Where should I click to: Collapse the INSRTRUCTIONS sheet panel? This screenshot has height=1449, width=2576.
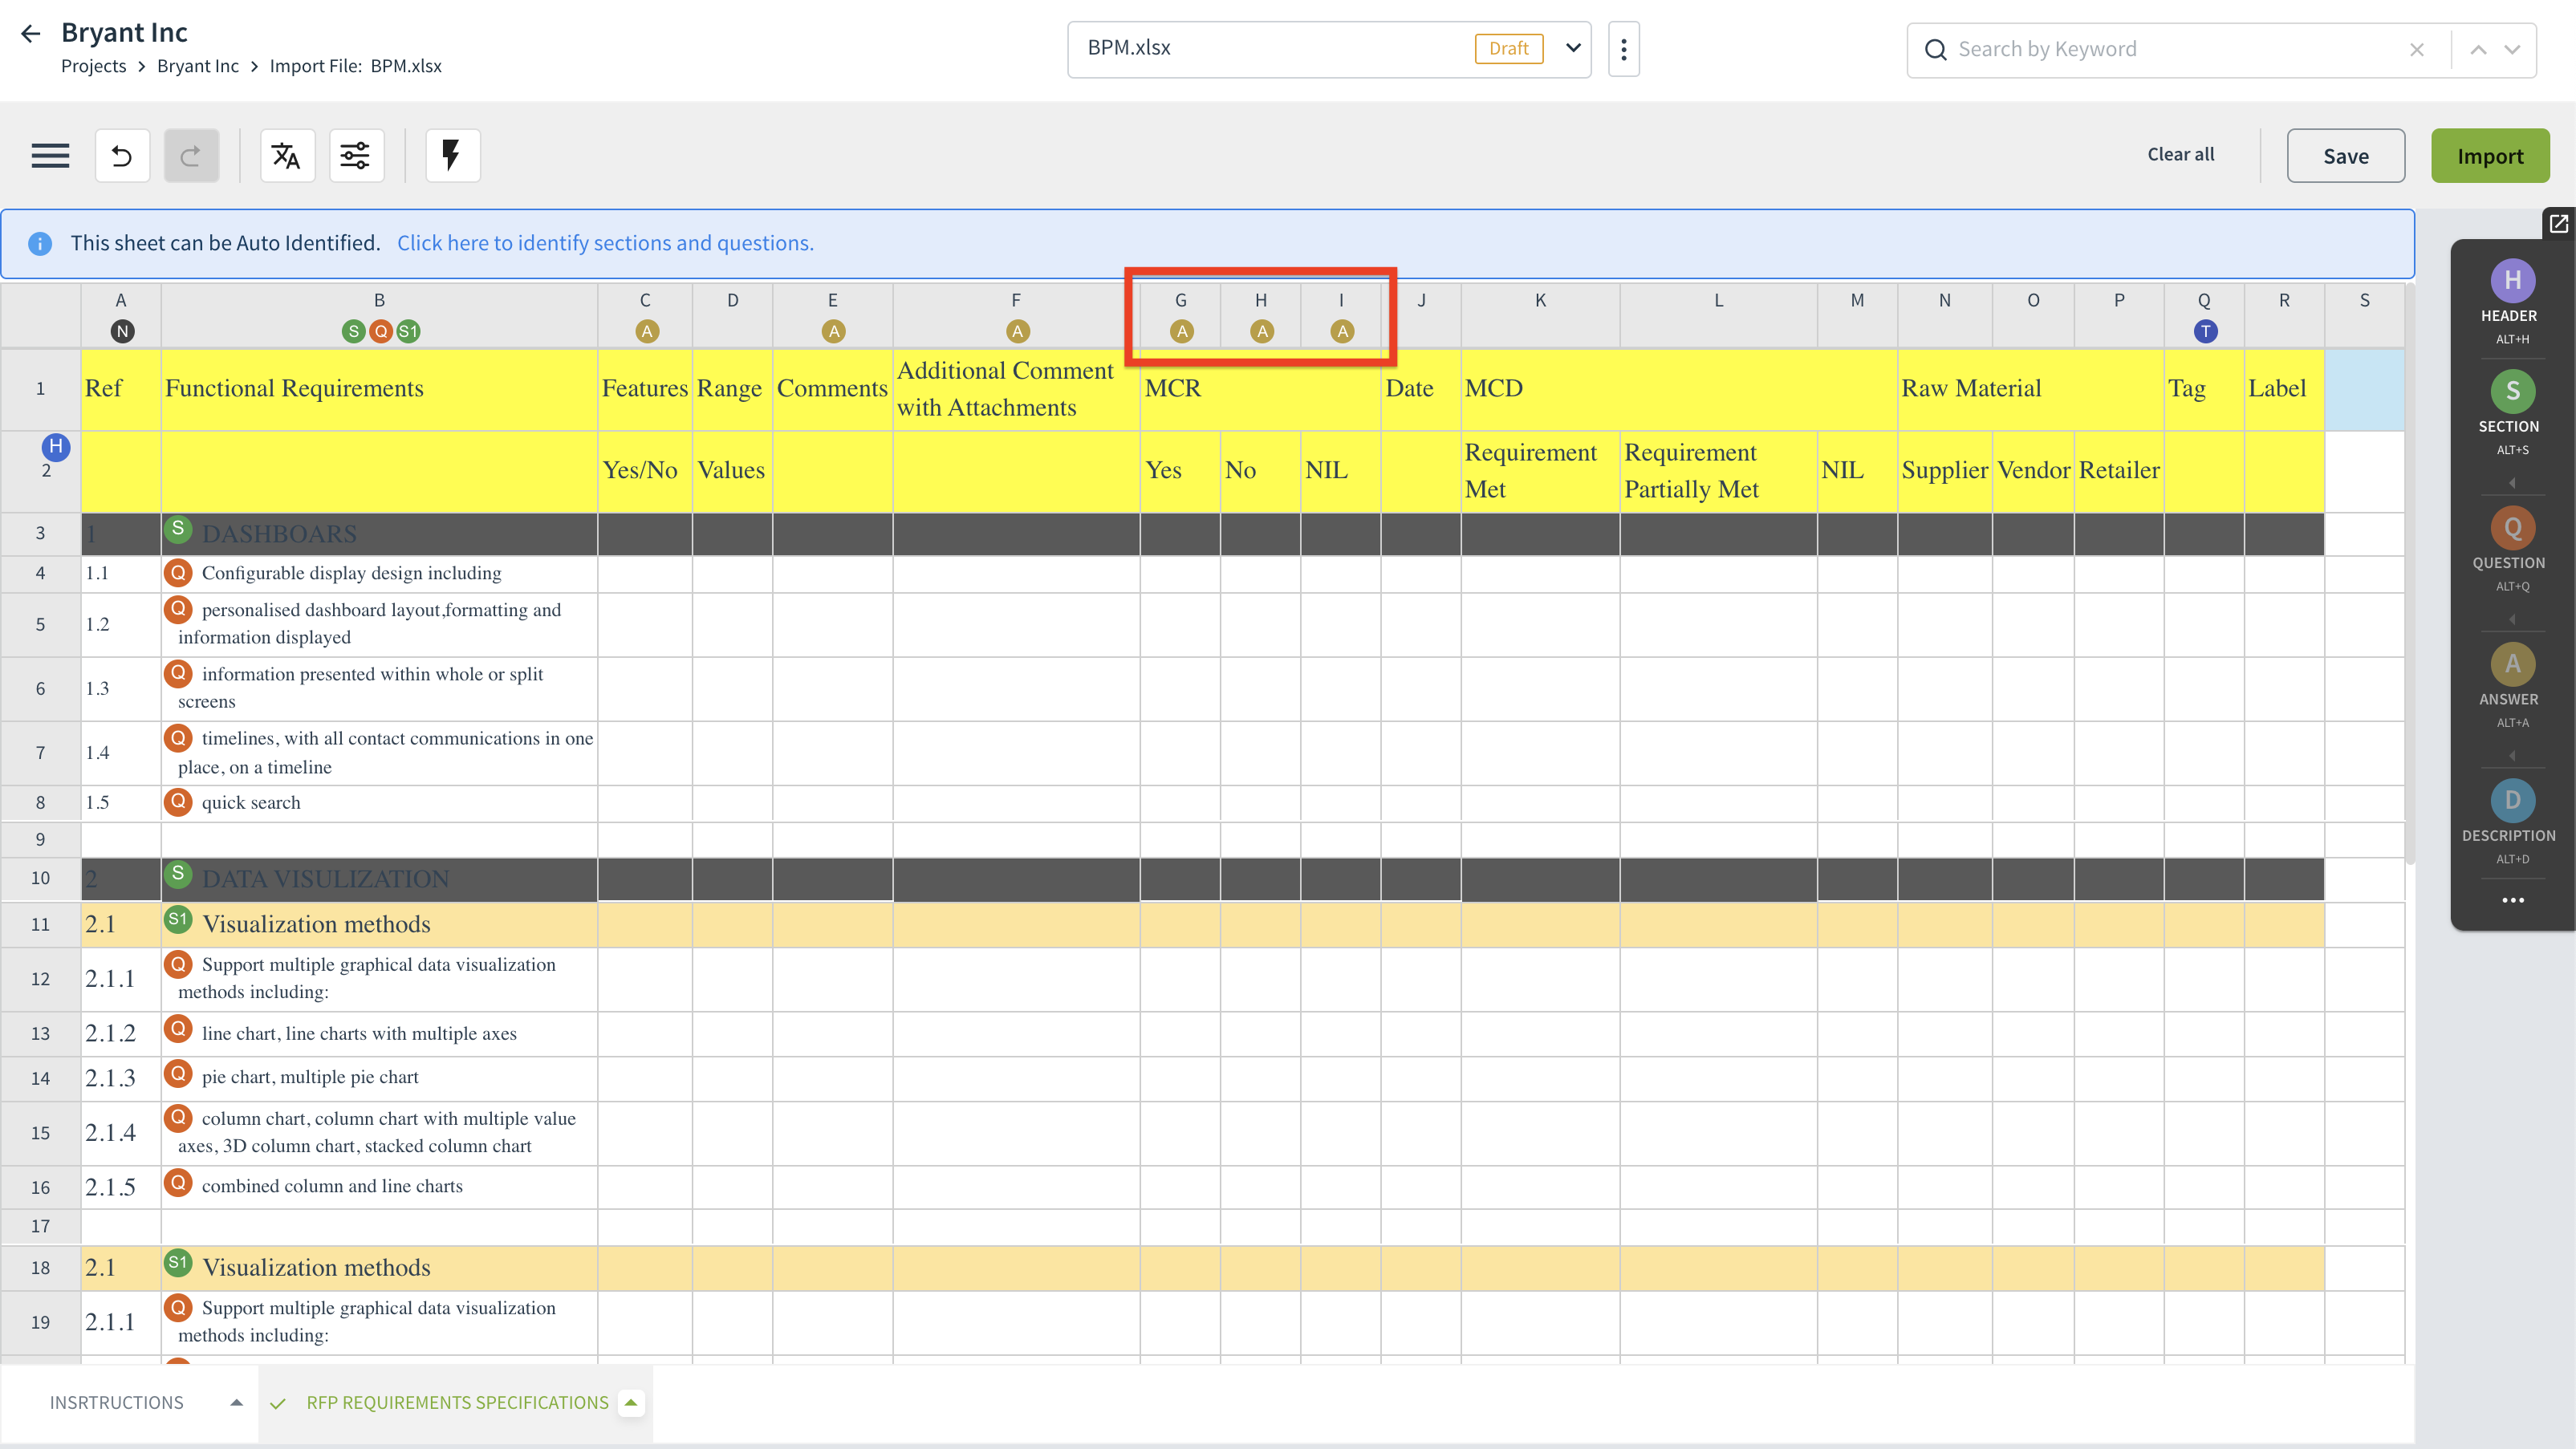(x=236, y=1402)
